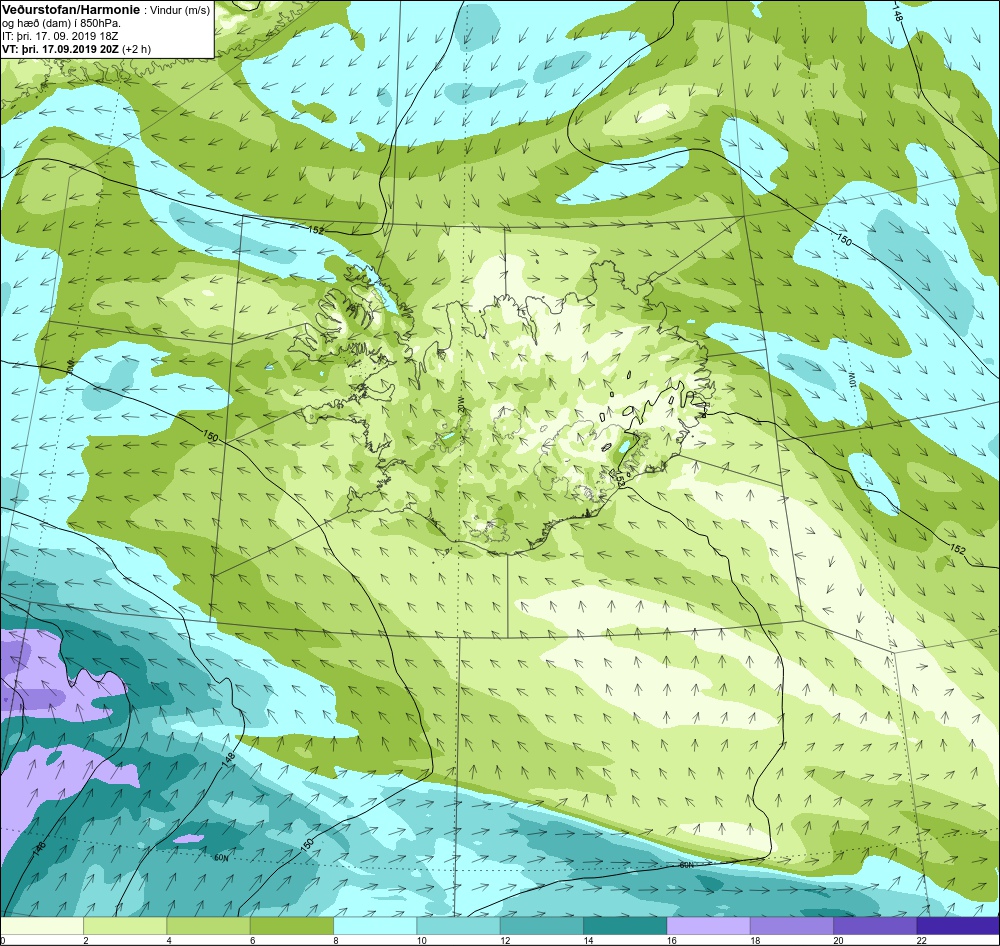The image size is (1000, 946).
Task: Click the darkest purple legend swatch above 22
Action: [958, 925]
